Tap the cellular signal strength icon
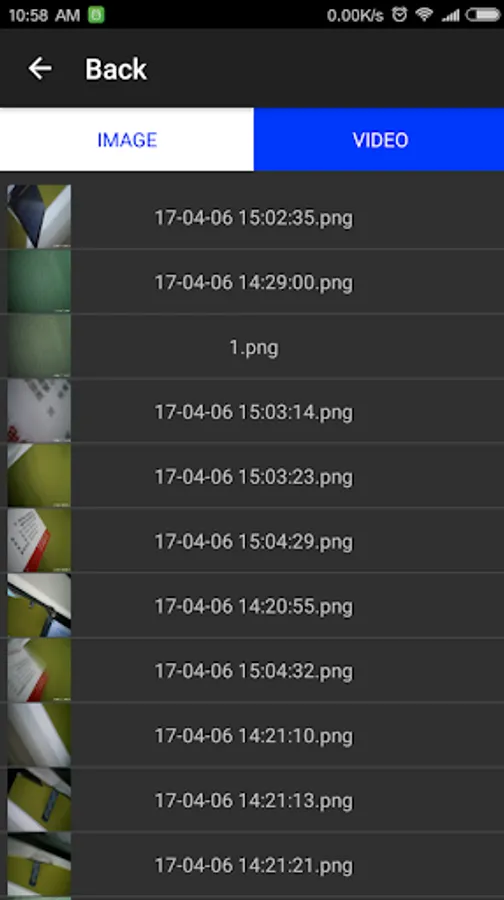 point(451,15)
